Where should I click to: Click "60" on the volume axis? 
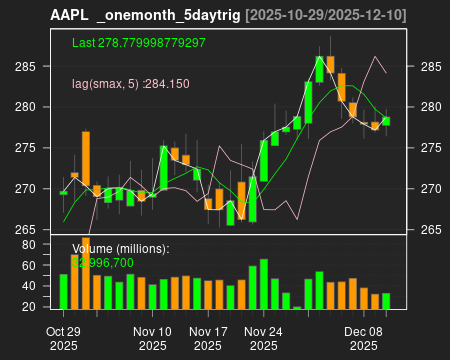coord(29,265)
